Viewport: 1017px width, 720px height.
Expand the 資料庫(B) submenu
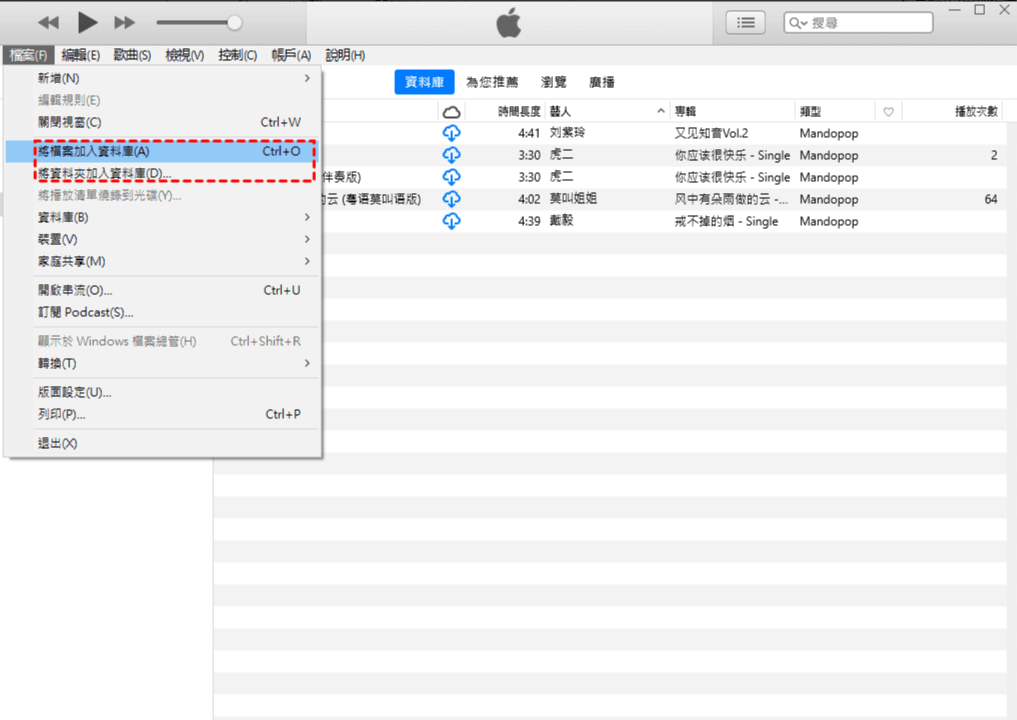pos(162,217)
